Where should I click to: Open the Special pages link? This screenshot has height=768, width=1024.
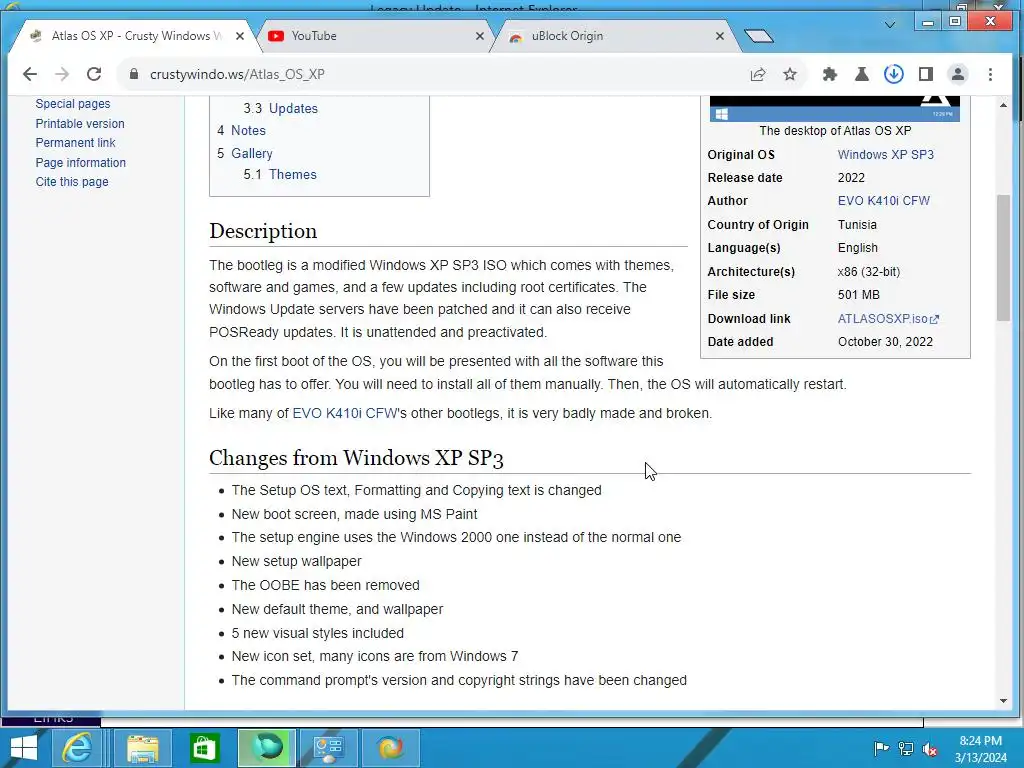pos(72,104)
